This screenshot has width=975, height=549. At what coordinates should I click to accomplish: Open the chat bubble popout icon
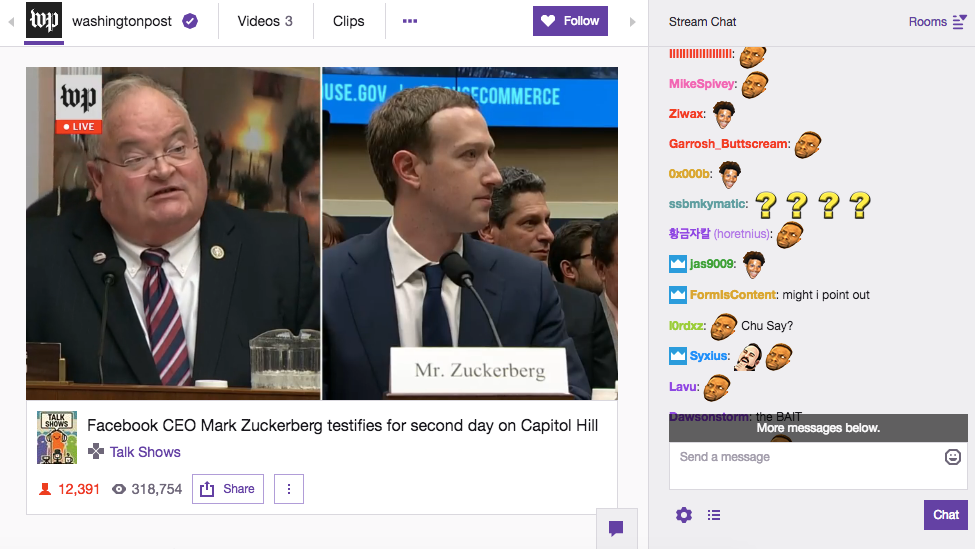pos(616,528)
